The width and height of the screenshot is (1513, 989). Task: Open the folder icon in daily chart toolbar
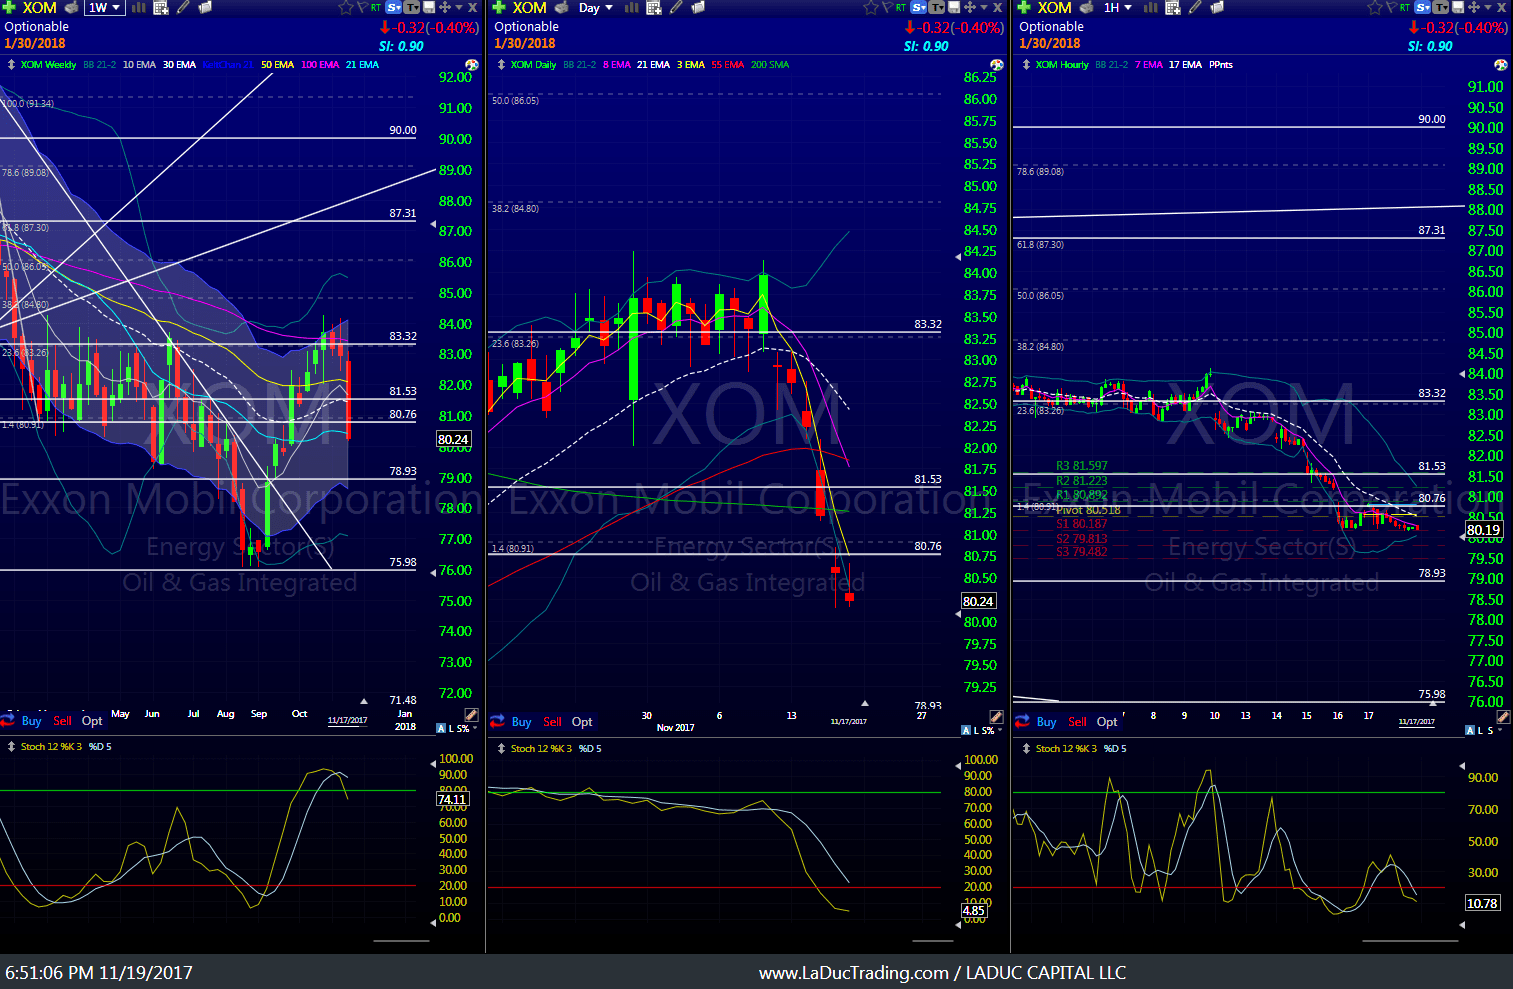[698, 7]
